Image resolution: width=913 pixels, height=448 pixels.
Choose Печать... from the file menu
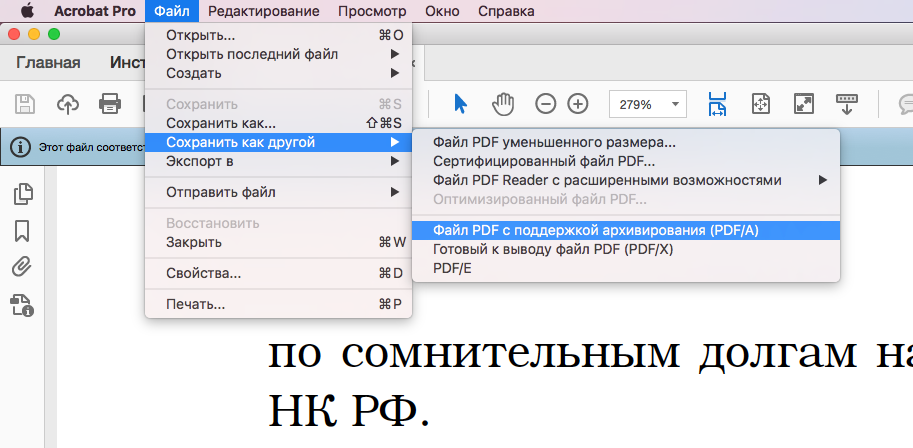click(x=278, y=304)
